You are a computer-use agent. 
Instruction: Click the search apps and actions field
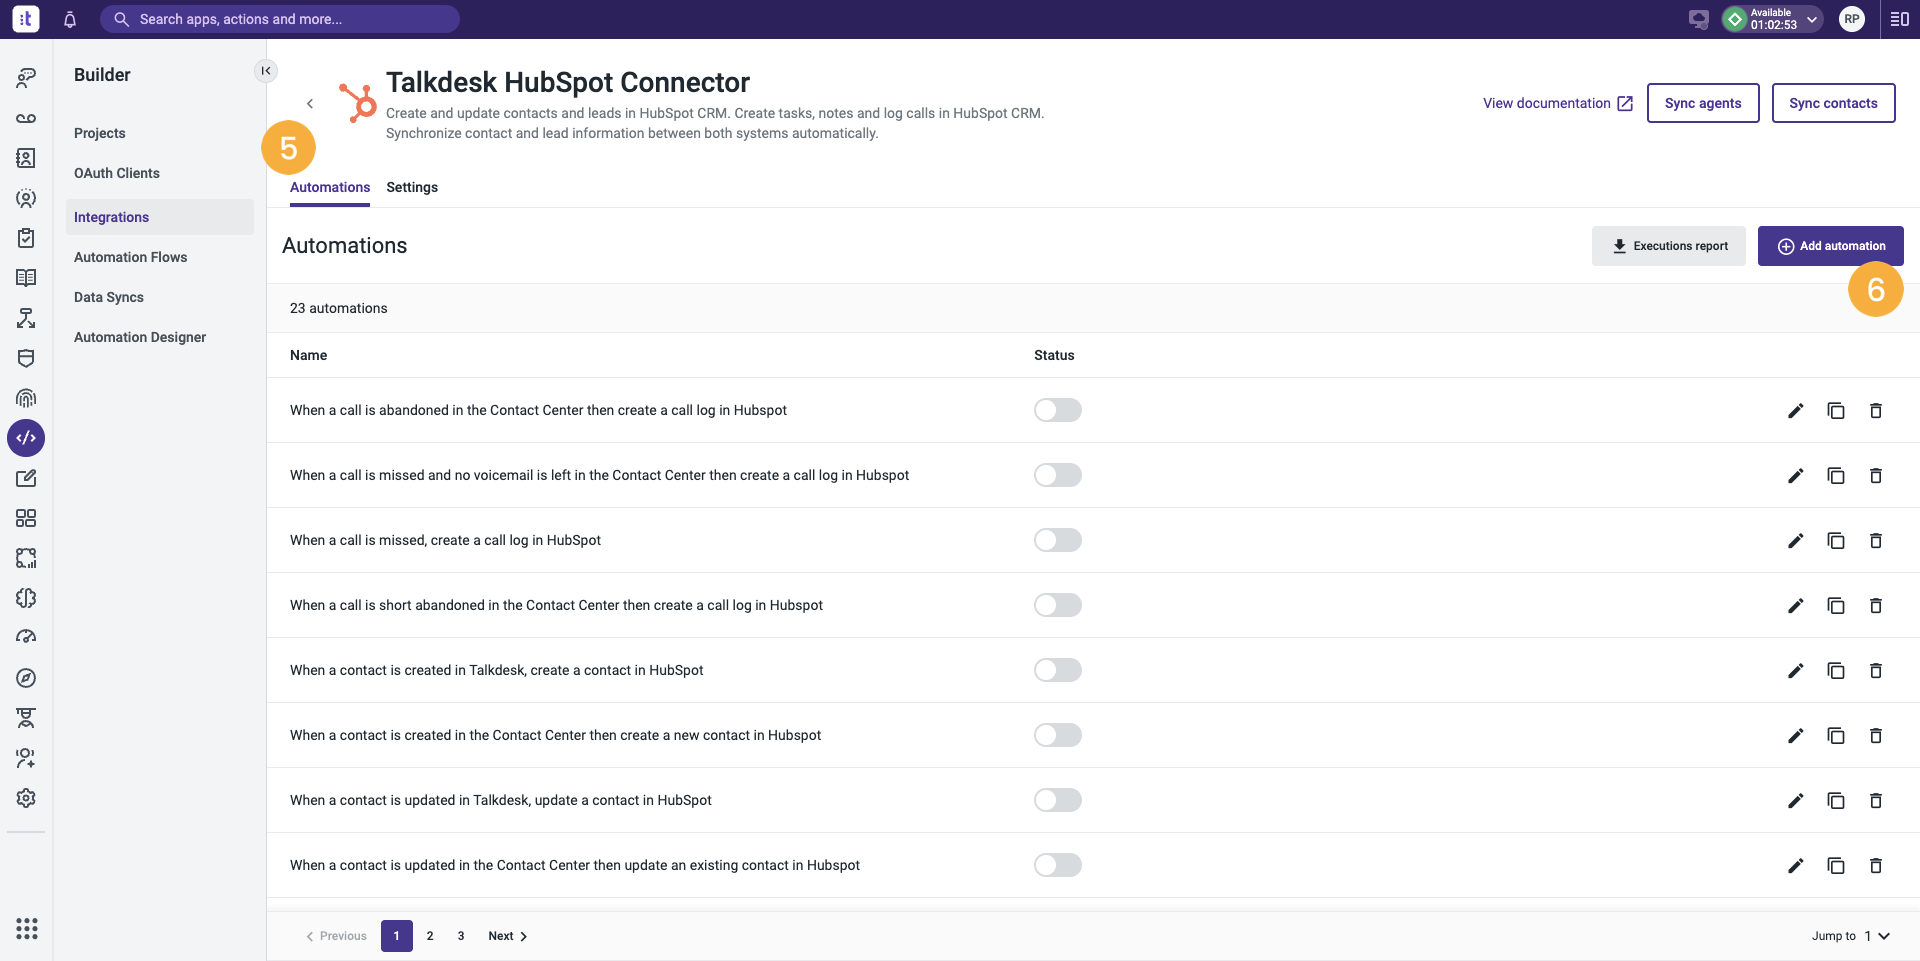tap(280, 19)
